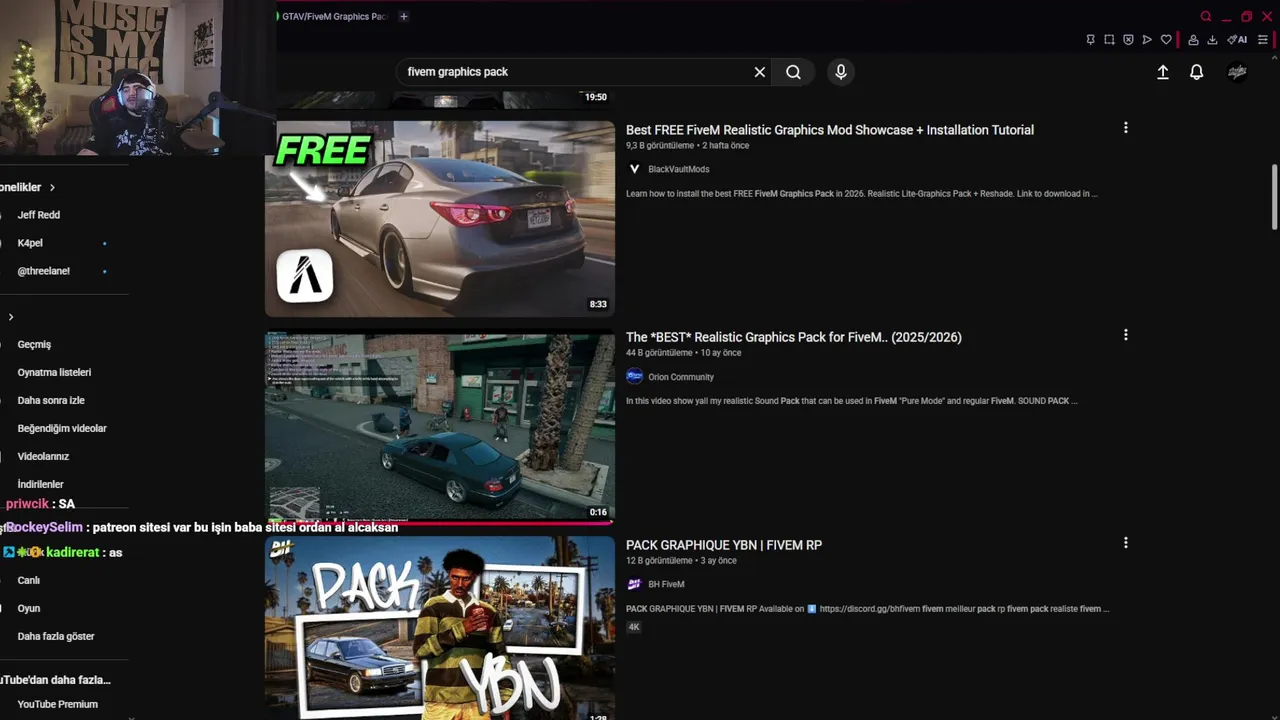
Task: Click the 'Learn how to install the best FREE' description
Action: (862, 193)
